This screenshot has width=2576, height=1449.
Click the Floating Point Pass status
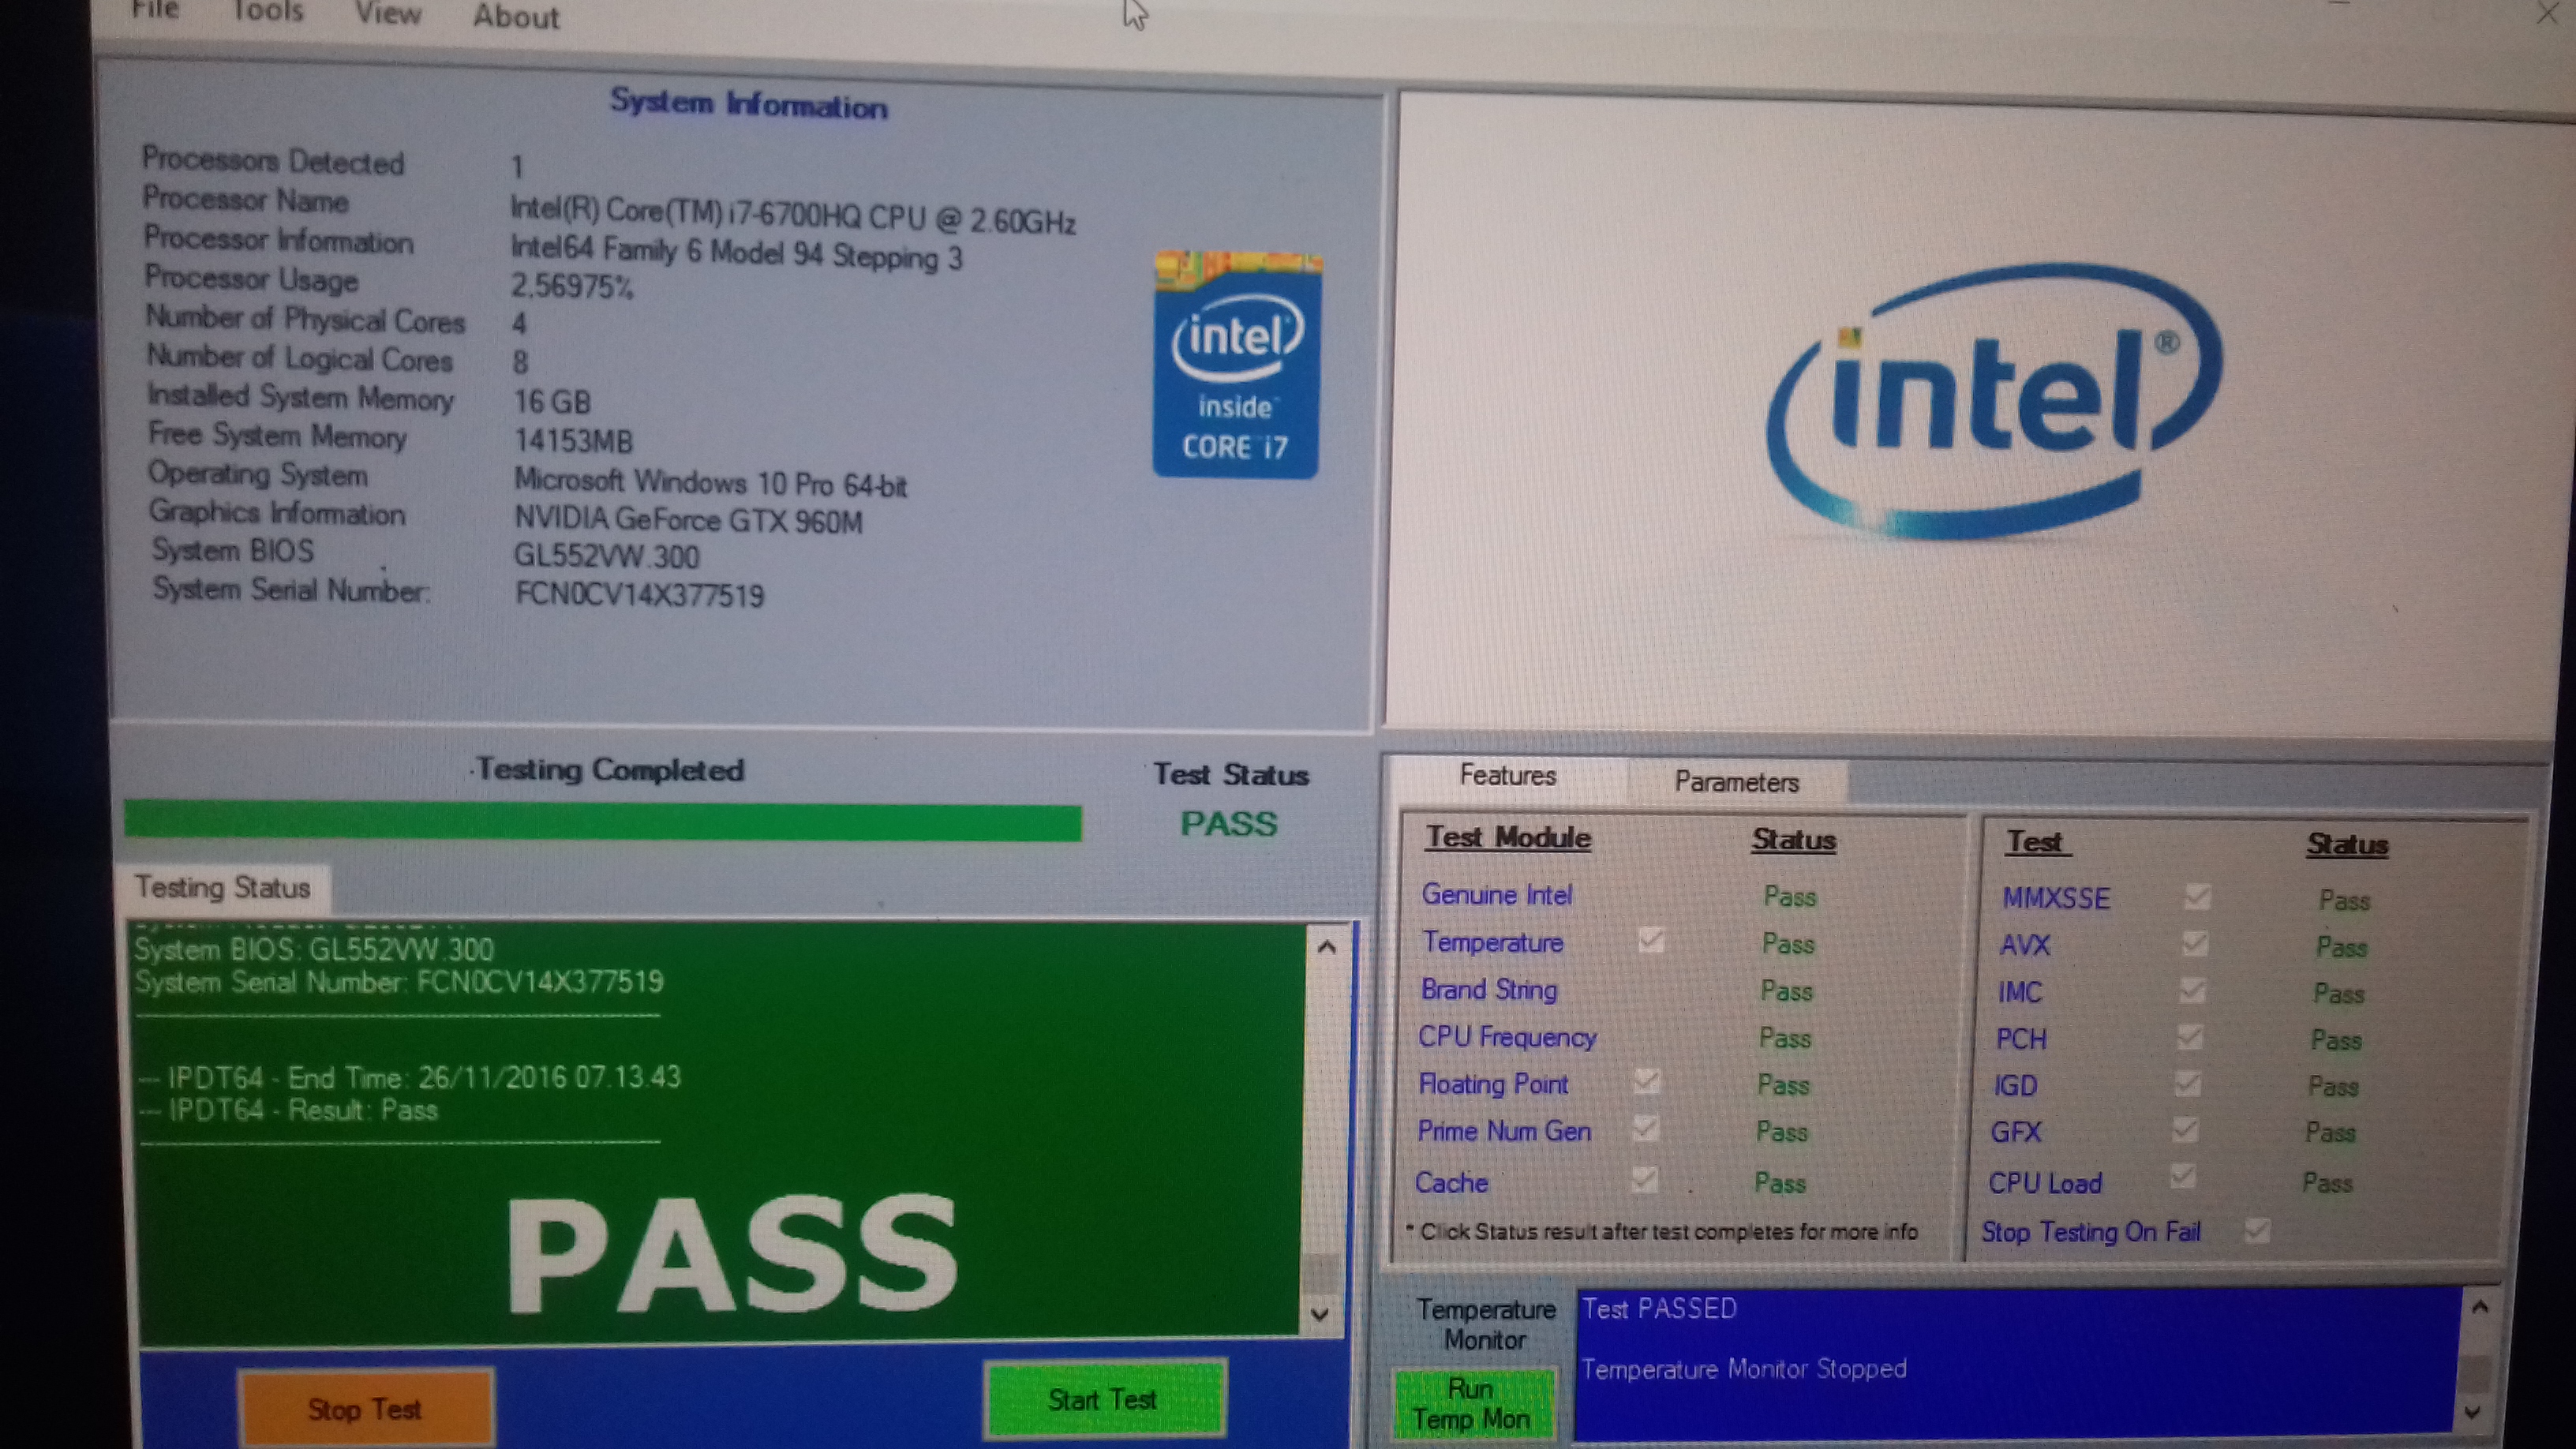[1783, 1085]
